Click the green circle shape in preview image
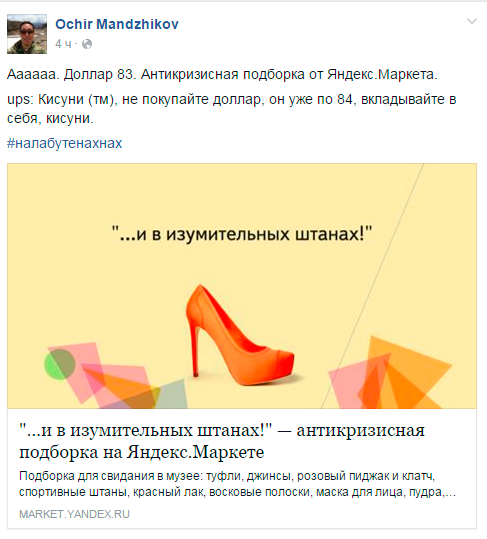This screenshot has height=539, width=487. click(59, 364)
